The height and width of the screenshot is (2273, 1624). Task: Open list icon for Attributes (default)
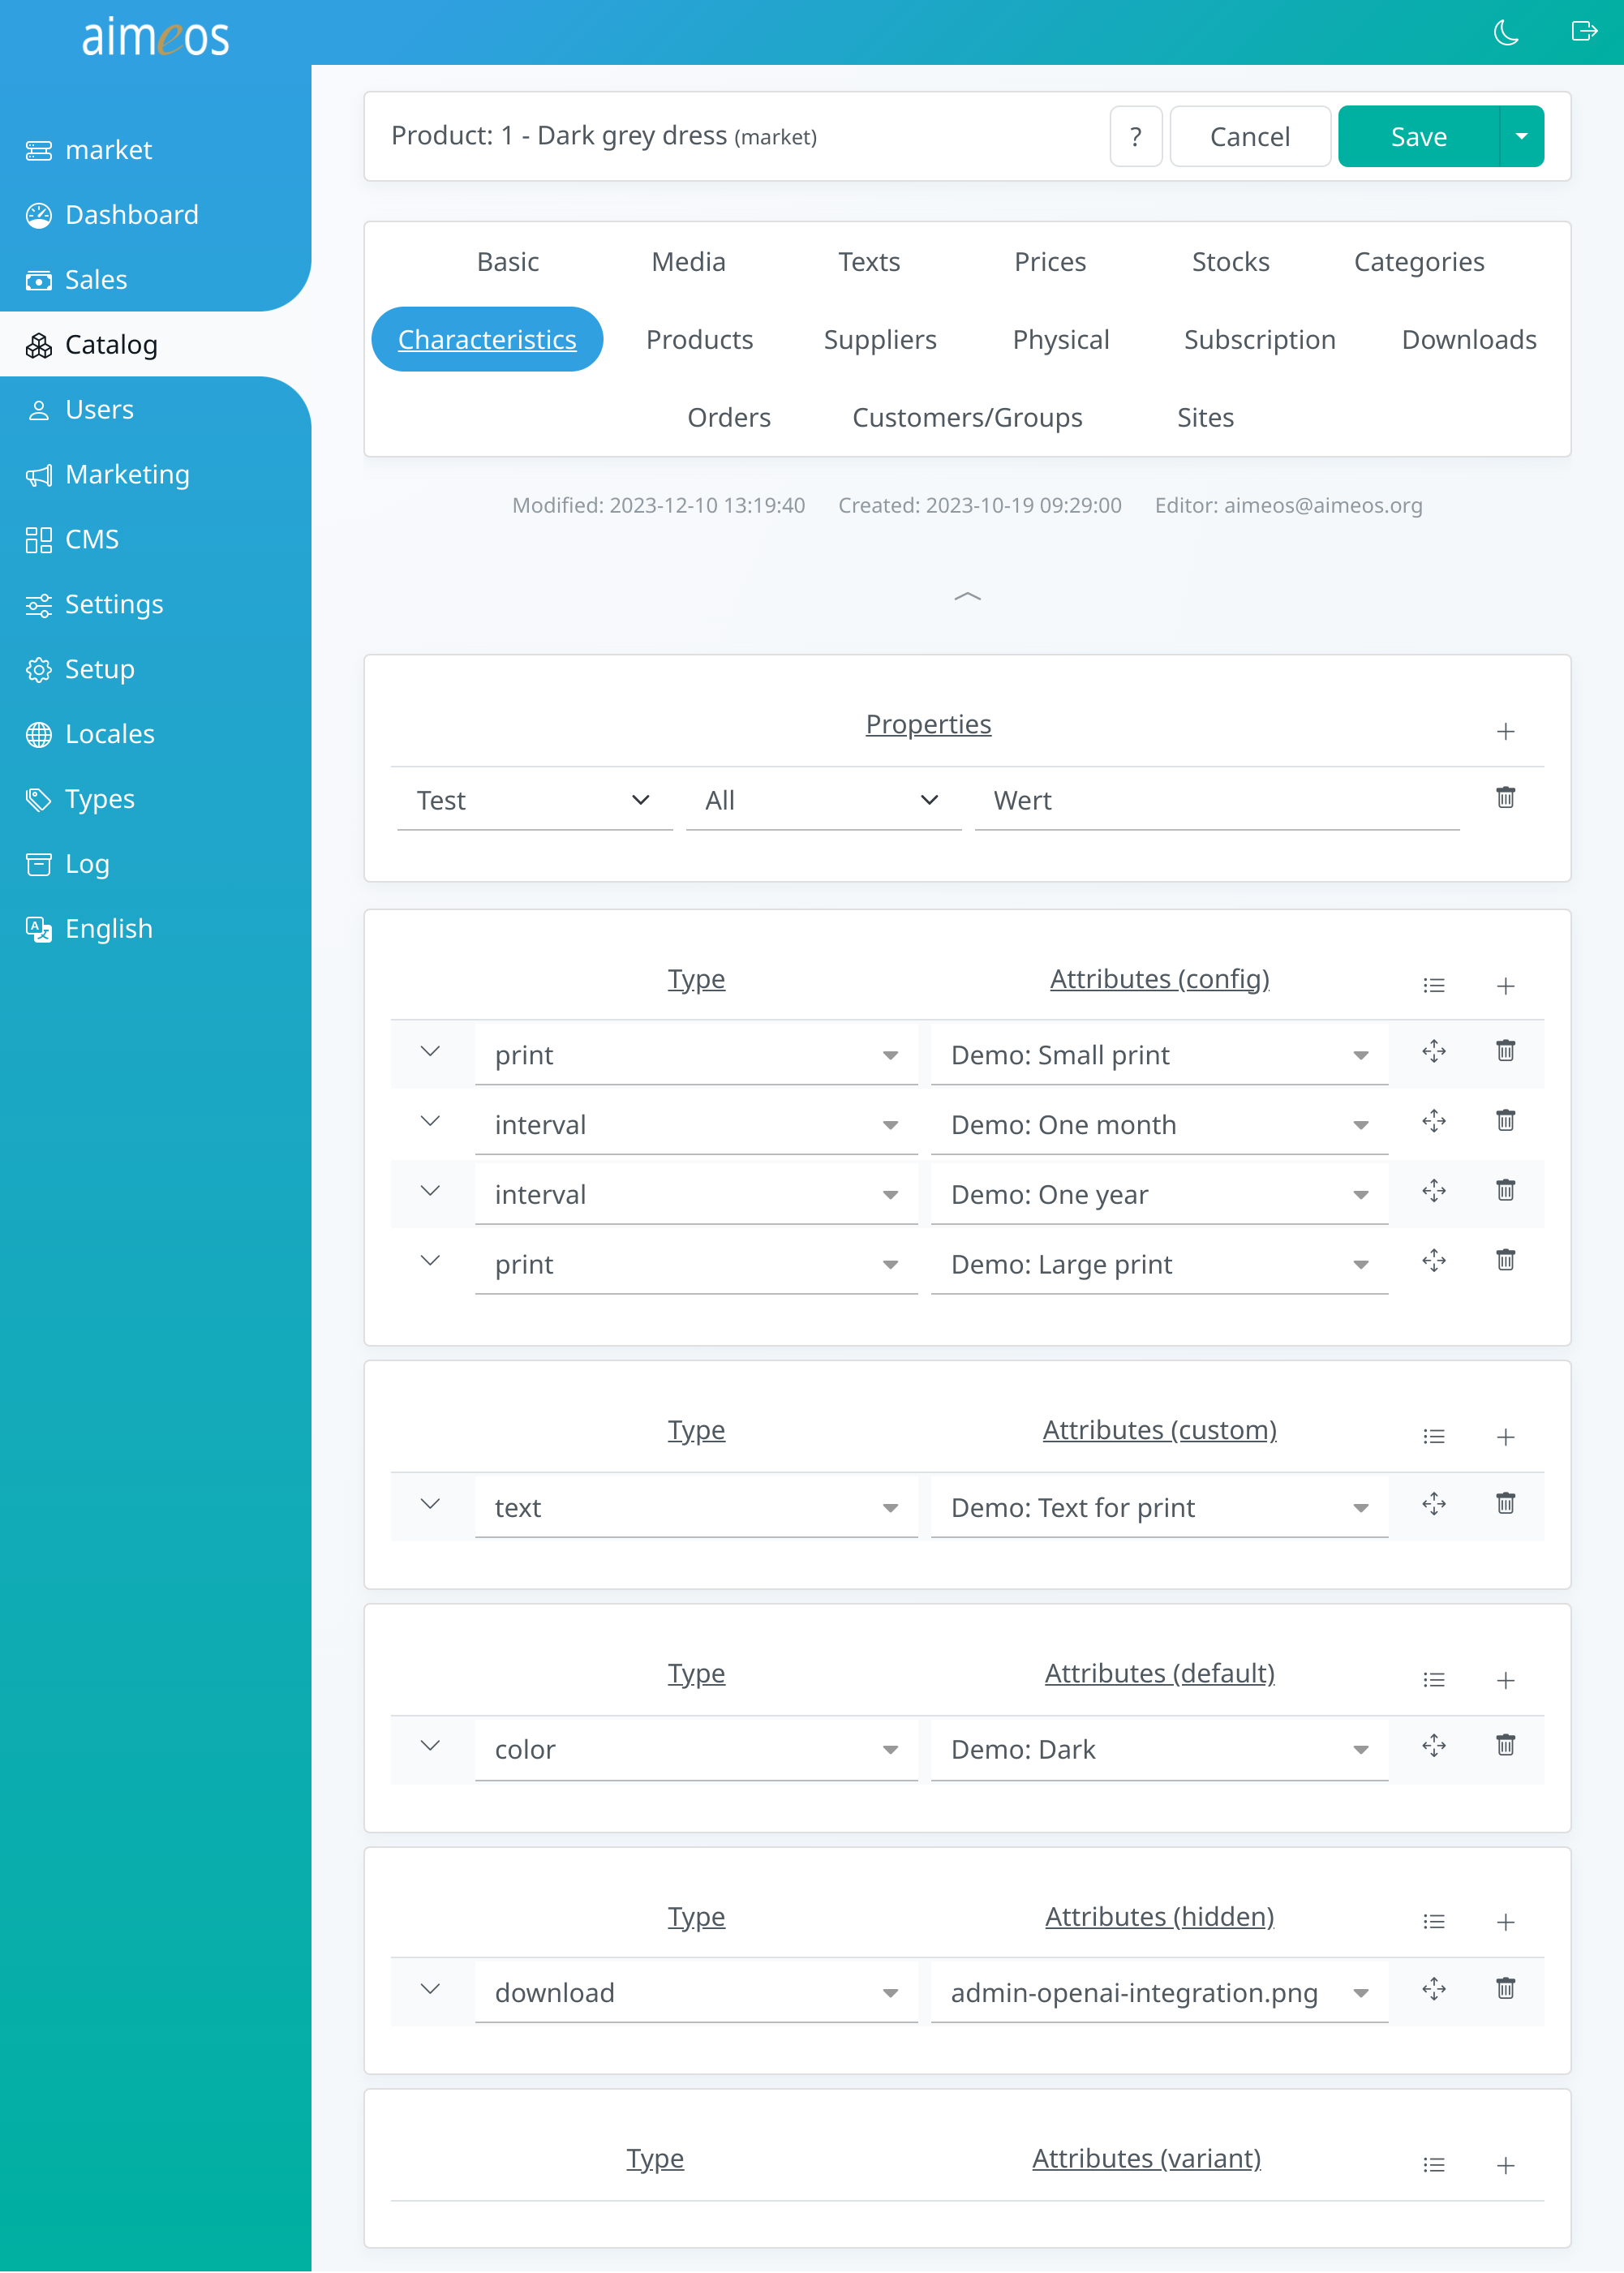click(1433, 1679)
